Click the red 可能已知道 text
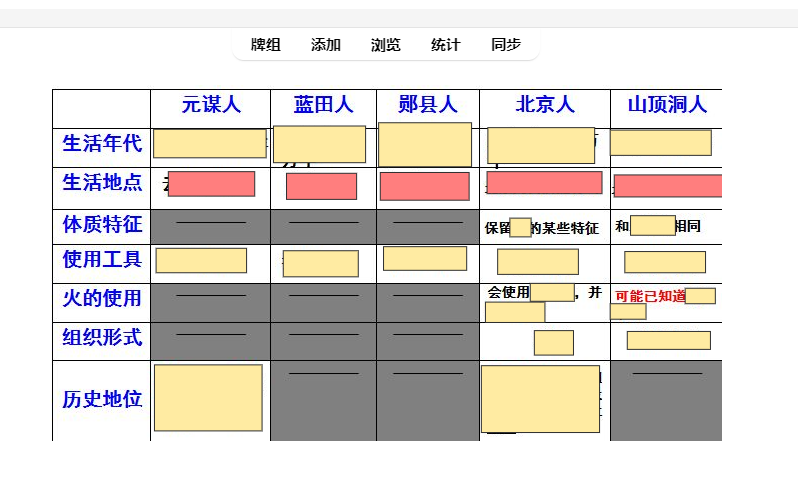Screen dimensions: 798x501 click(650, 296)
